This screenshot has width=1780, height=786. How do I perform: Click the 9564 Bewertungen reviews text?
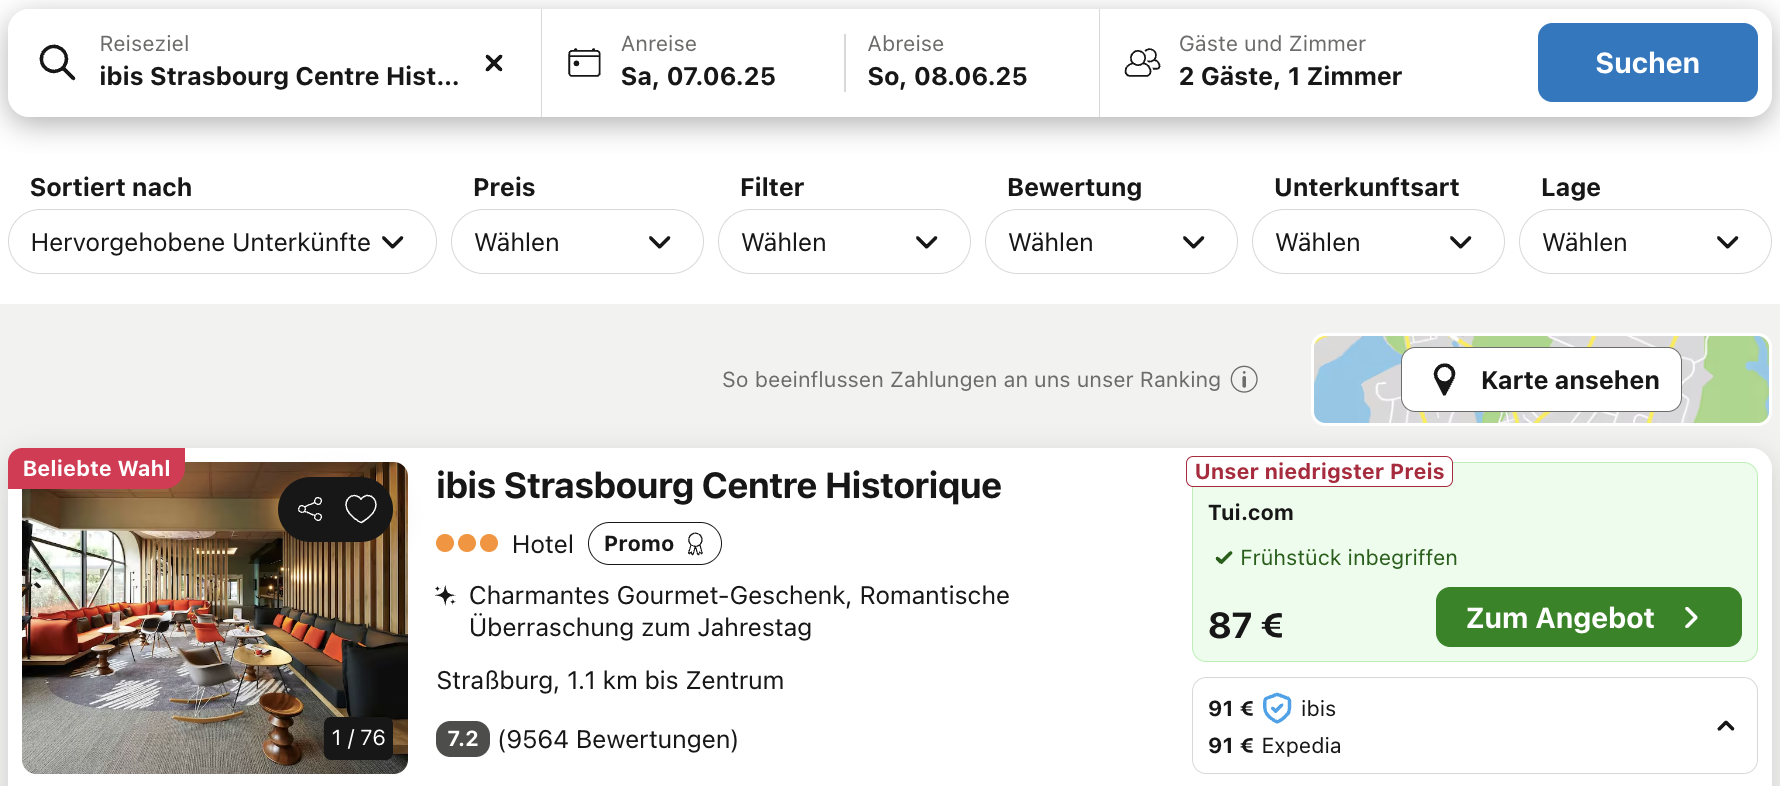(x=618, y=739)
